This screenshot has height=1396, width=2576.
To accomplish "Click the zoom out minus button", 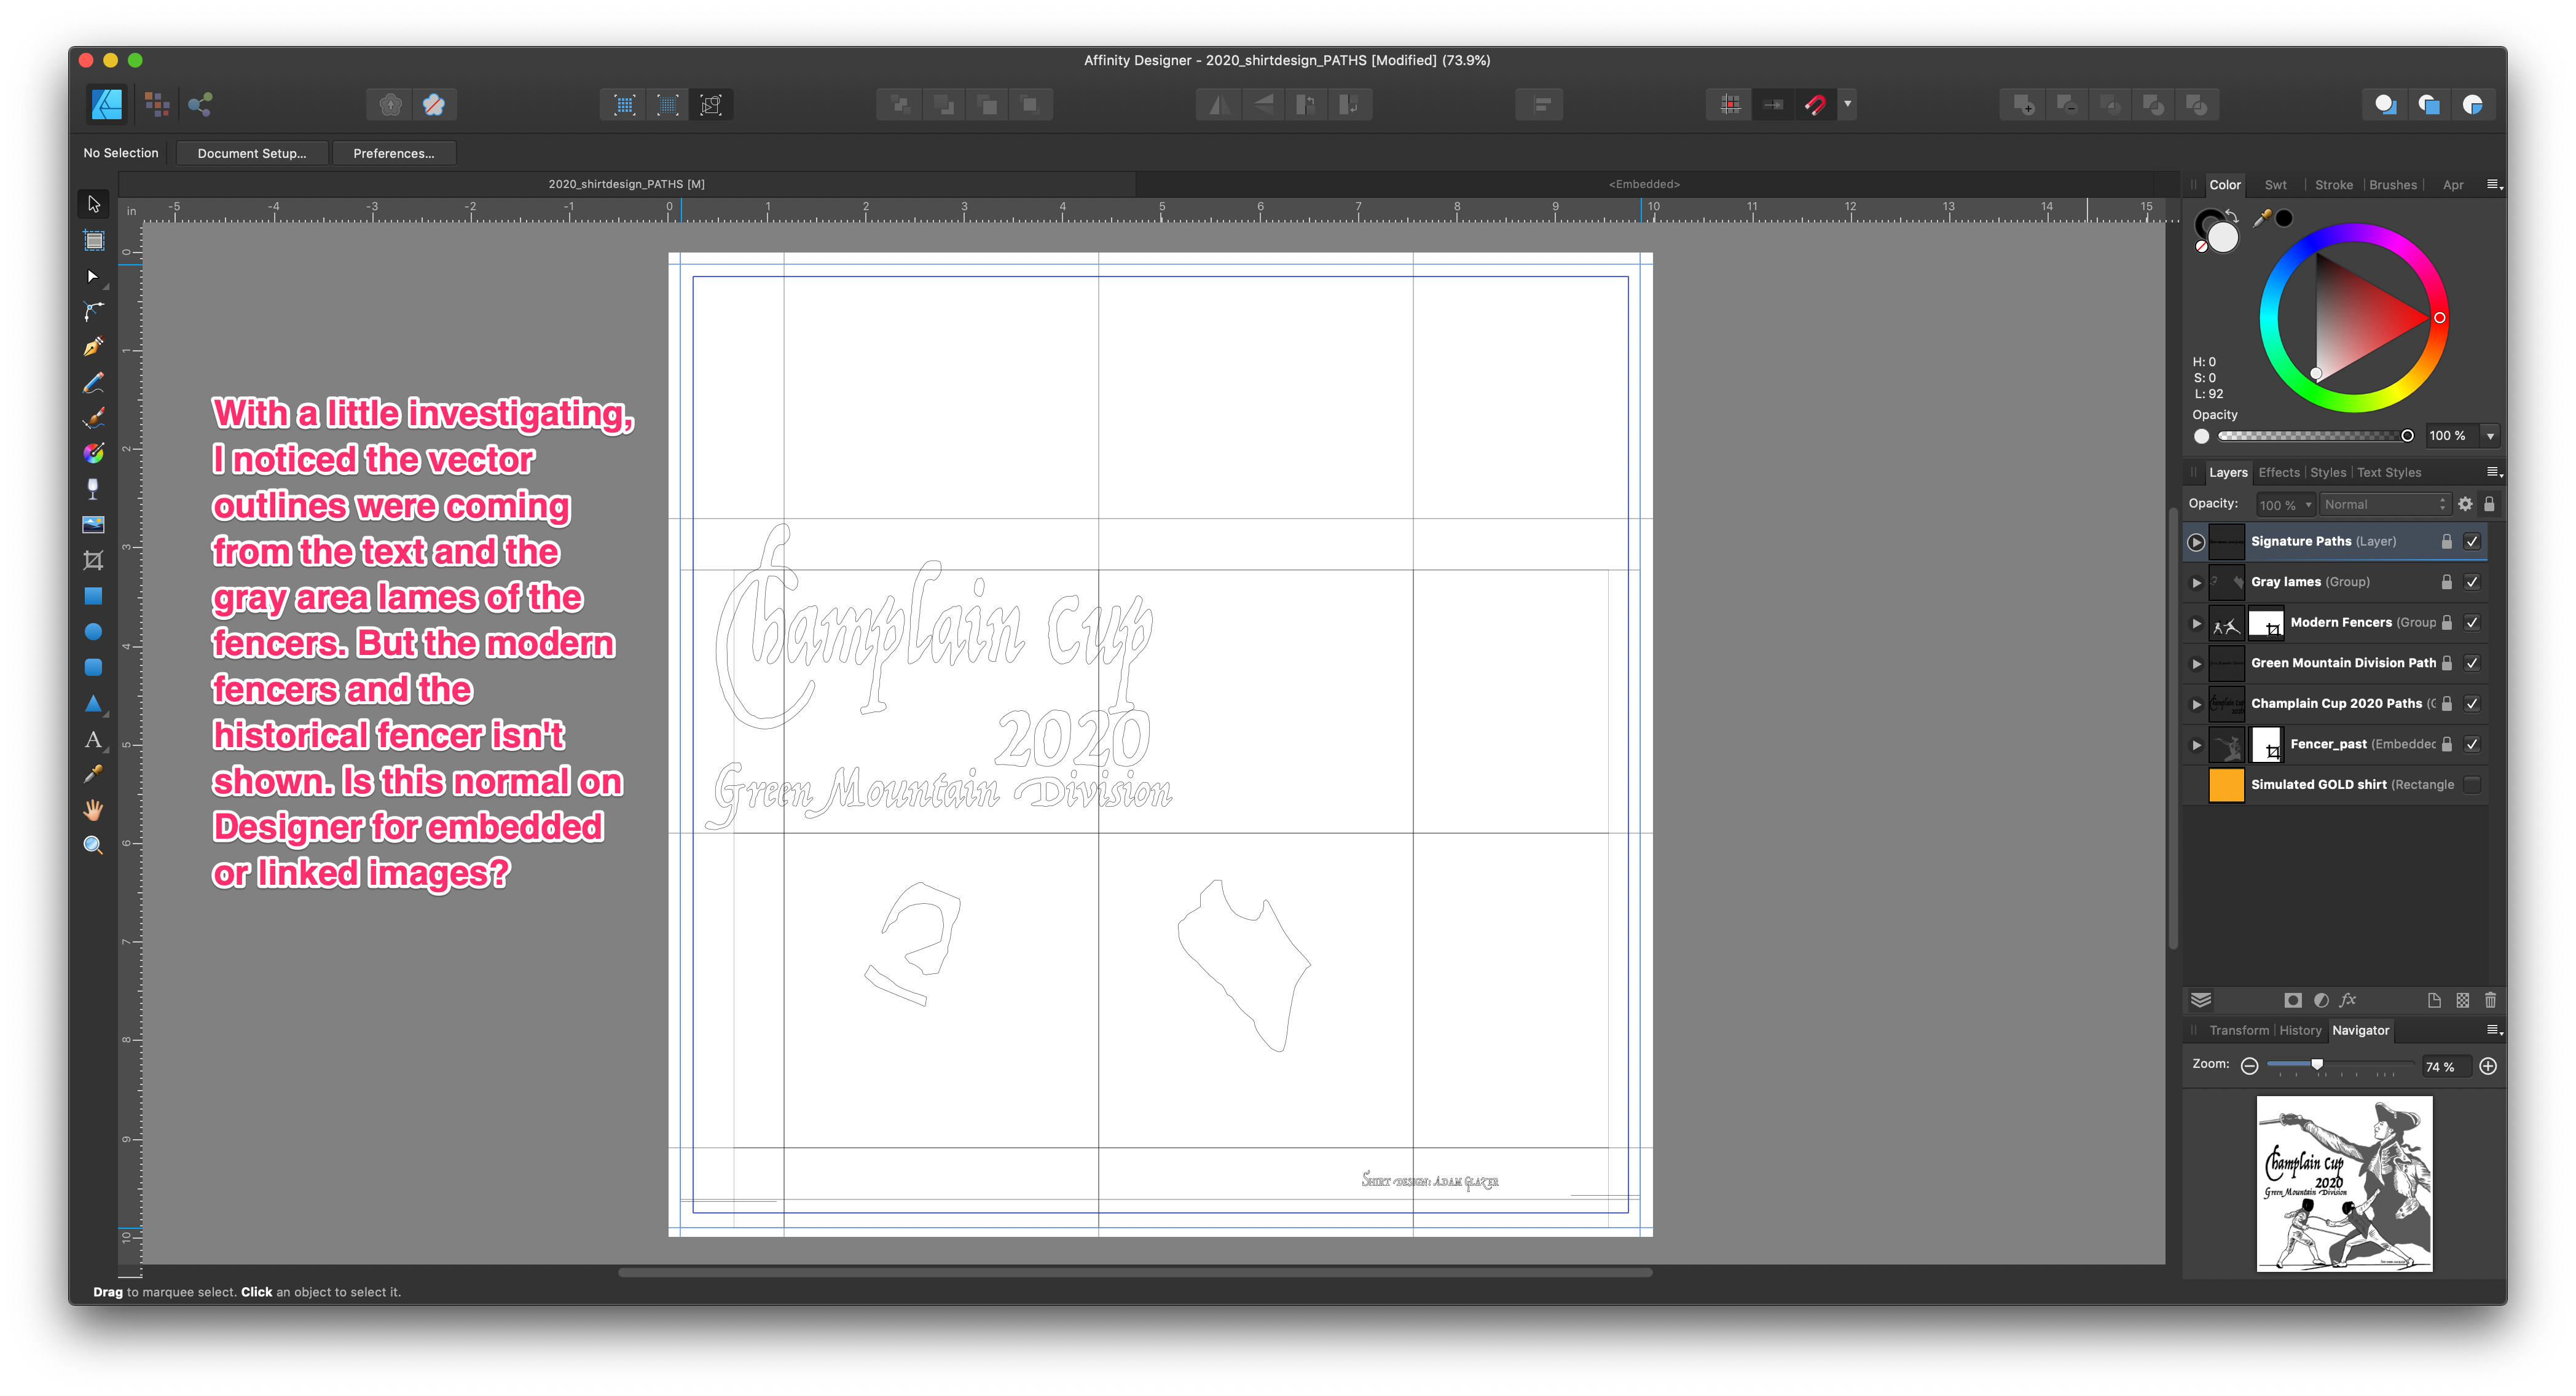I will coord(2249,1066).
